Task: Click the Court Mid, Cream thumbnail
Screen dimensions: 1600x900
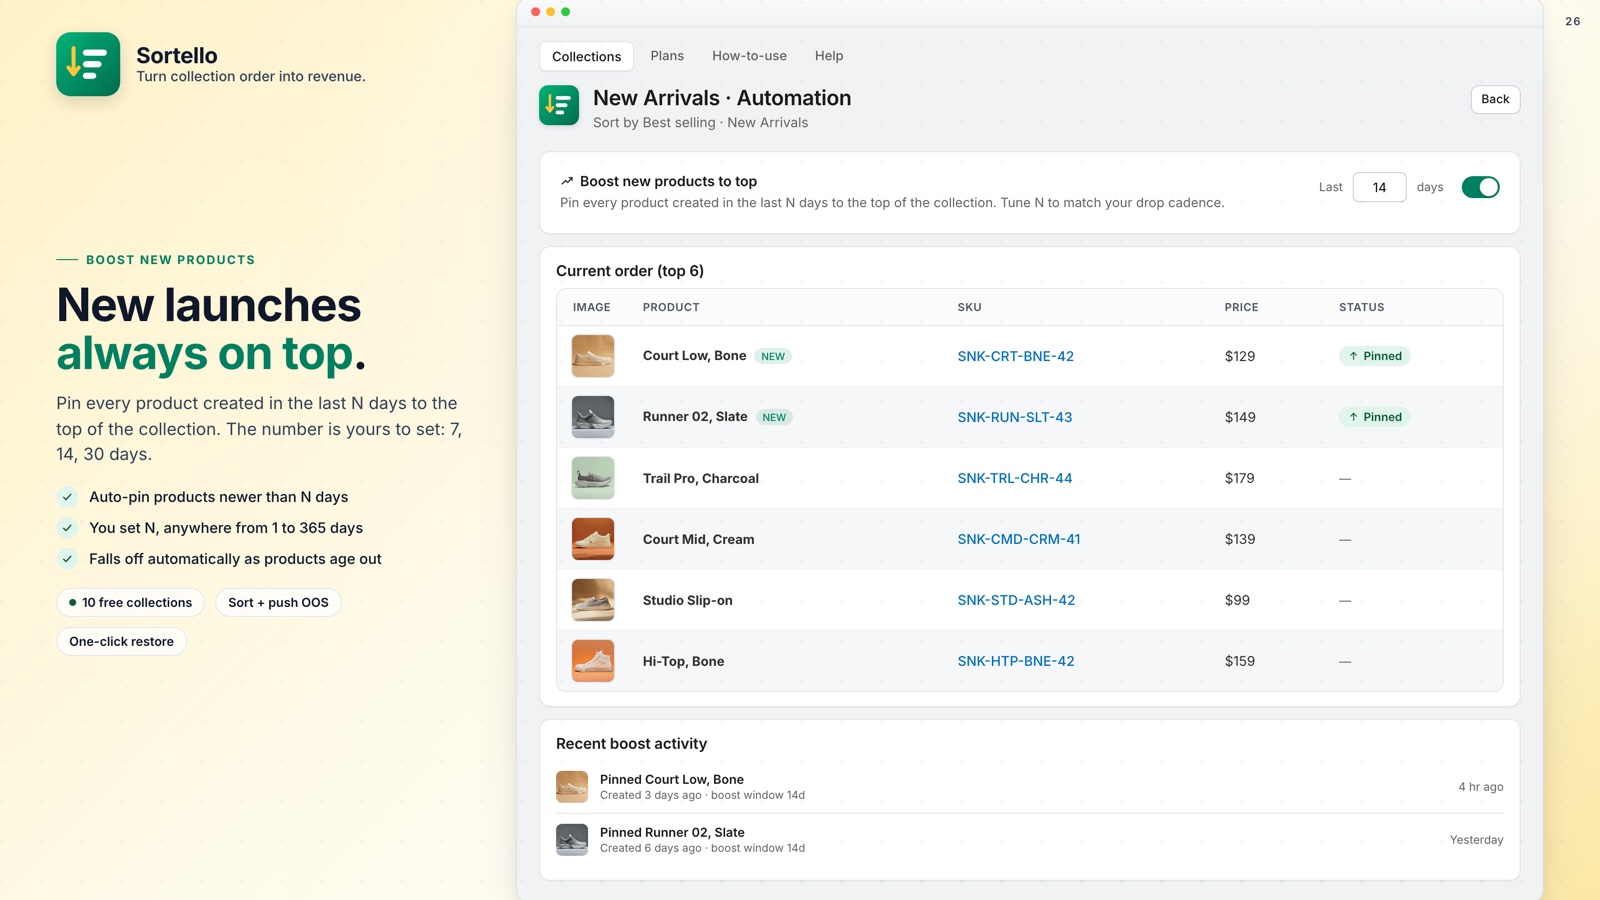Action: [x=593, y=539]
